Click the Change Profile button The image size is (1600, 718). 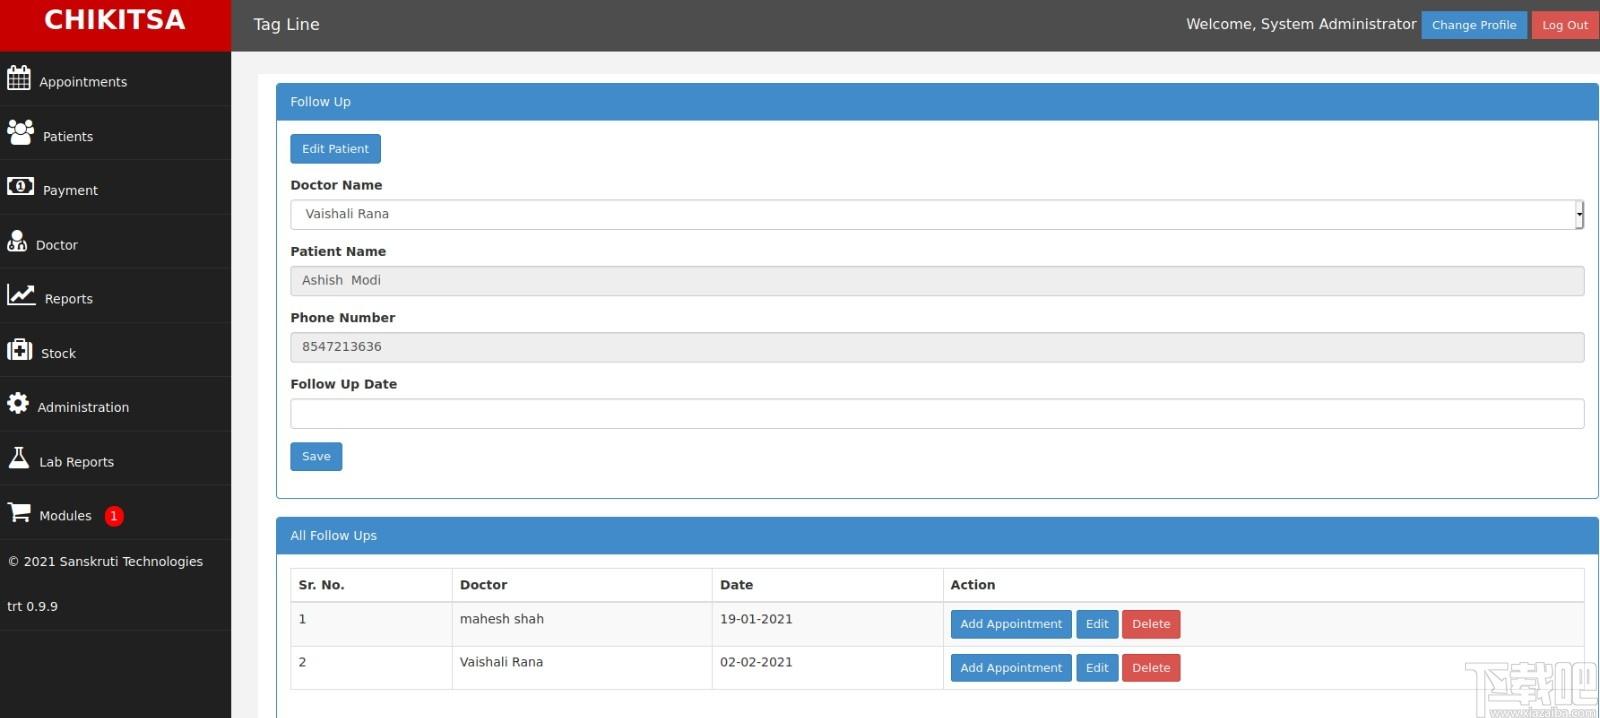[1474, 25]
